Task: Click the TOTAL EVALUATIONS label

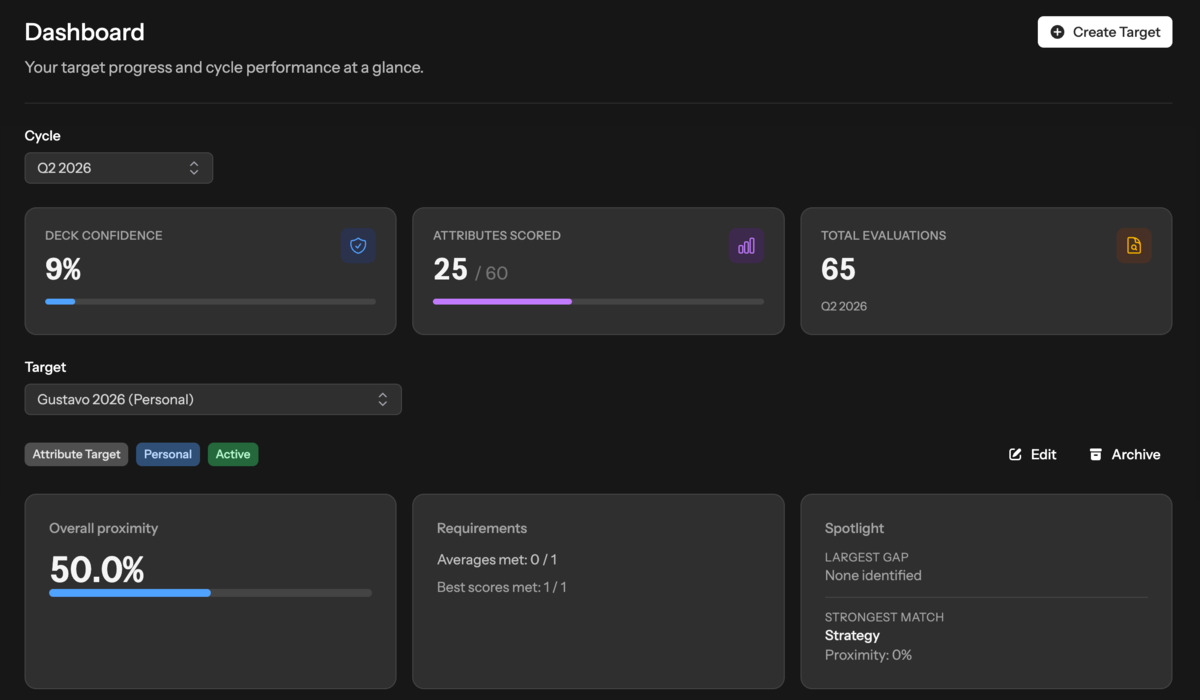Action: pos(883,236)
